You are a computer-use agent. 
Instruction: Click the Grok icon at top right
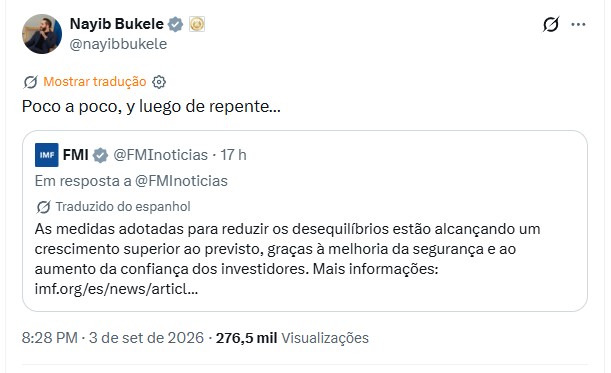(x=551, y=24)
